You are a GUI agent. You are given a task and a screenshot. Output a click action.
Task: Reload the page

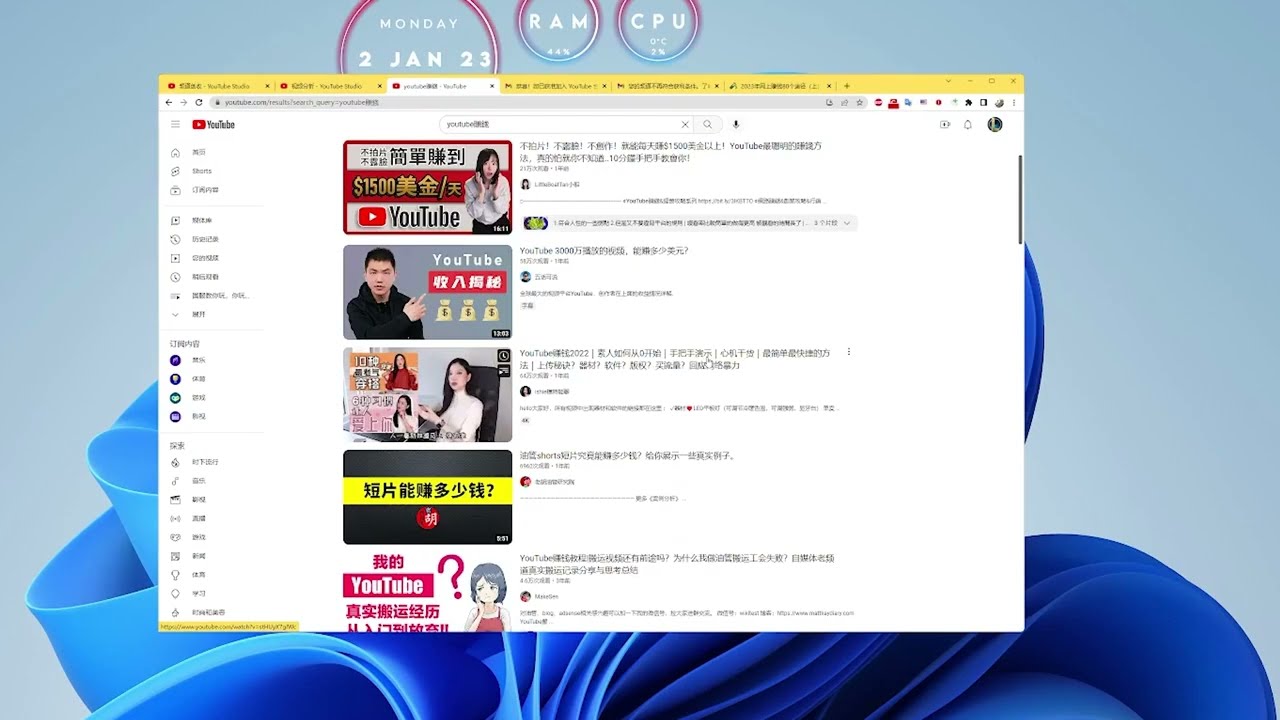[x=198, y=102]
